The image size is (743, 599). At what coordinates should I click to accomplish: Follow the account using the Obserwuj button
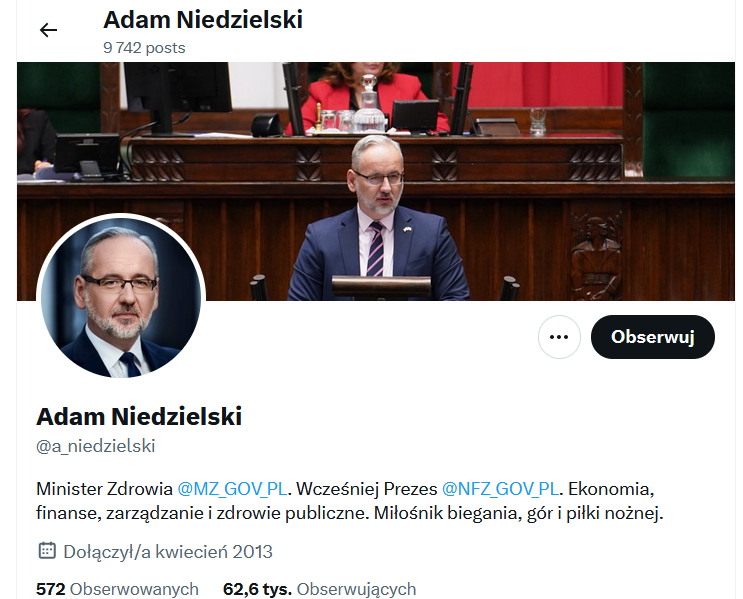pos(652,337)
